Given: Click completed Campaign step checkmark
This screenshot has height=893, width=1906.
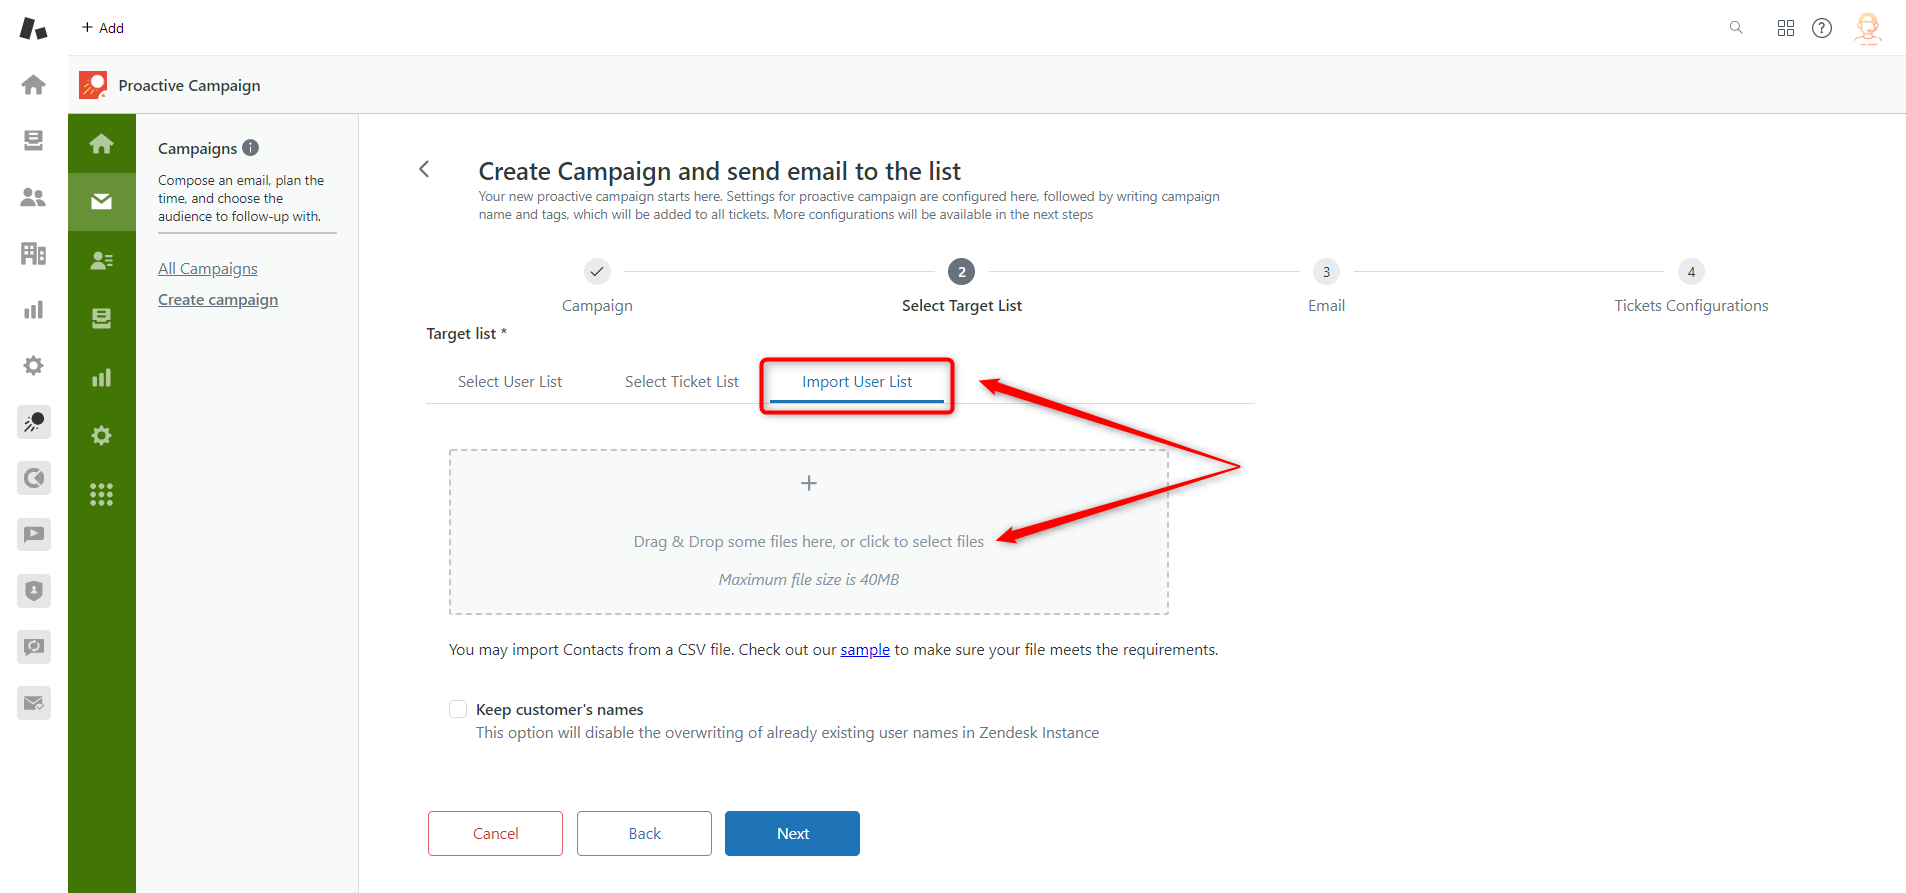Looking at the screenshot, I should point(597,271).
